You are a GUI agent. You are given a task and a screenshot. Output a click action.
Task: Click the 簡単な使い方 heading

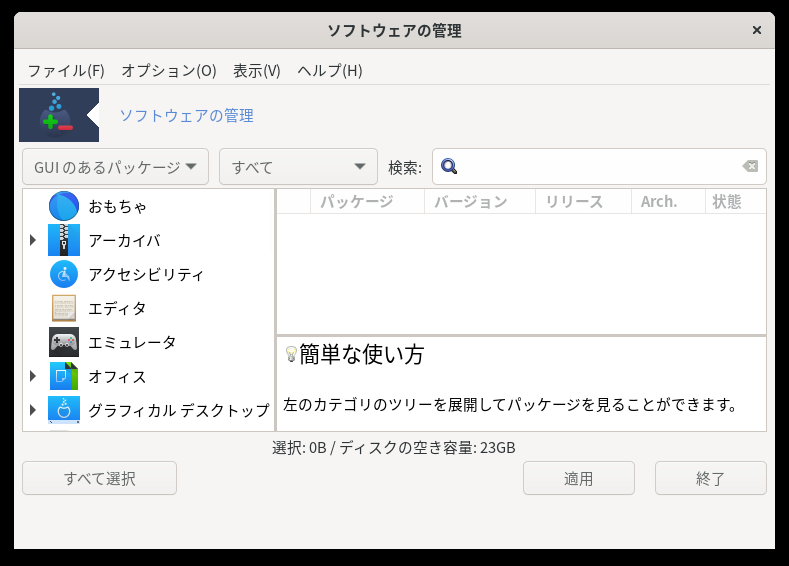(362, 354)
